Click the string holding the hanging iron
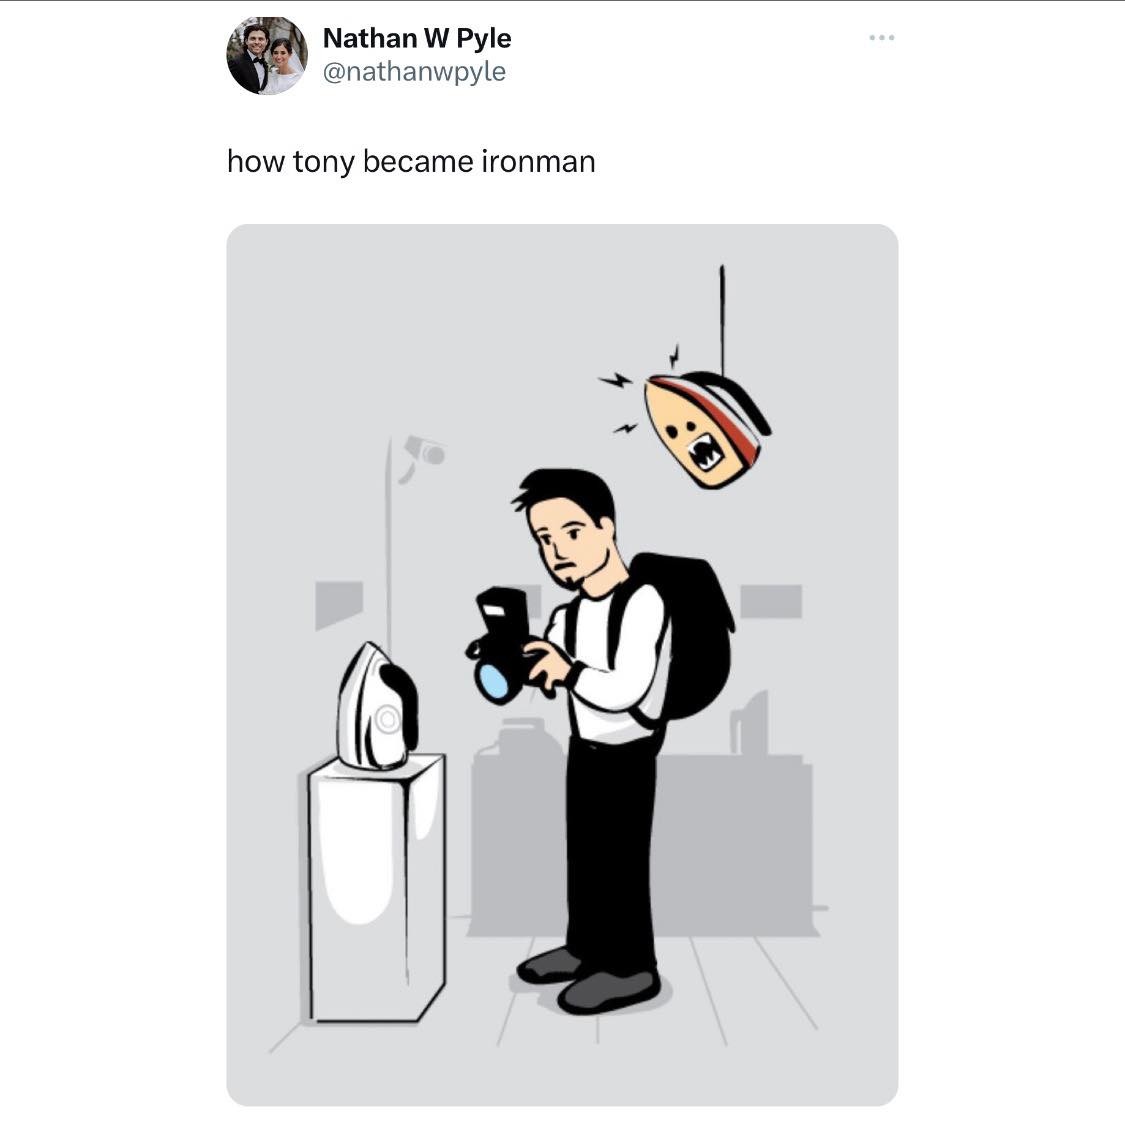The width and height of the screenshot is (1125, 1126). point(722,320)
